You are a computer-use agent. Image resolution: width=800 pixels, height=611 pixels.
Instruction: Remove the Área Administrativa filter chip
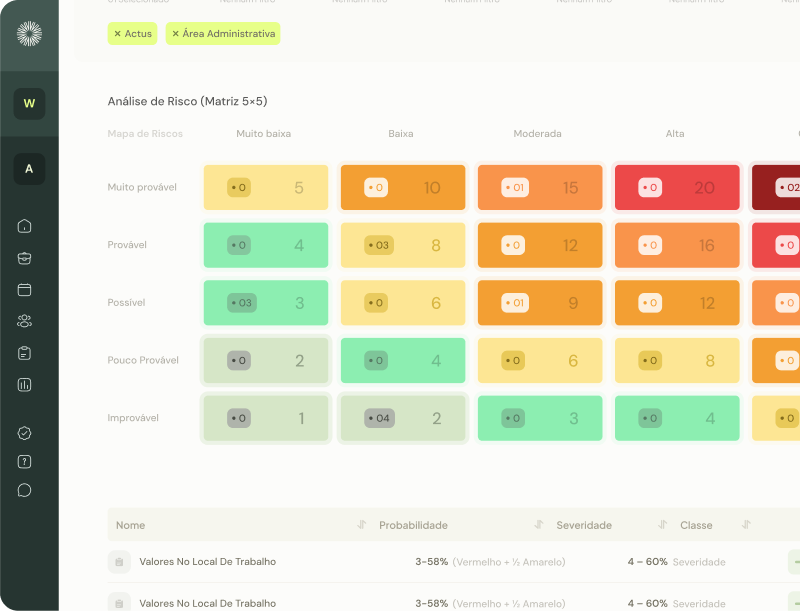click(x=176, y=34)
